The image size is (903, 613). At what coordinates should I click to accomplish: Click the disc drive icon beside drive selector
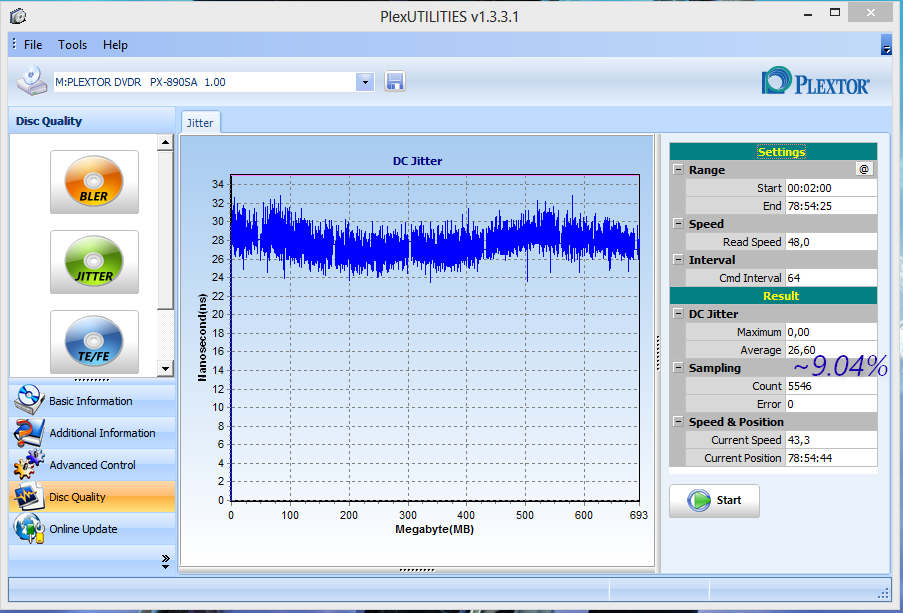tap(32, 81)
